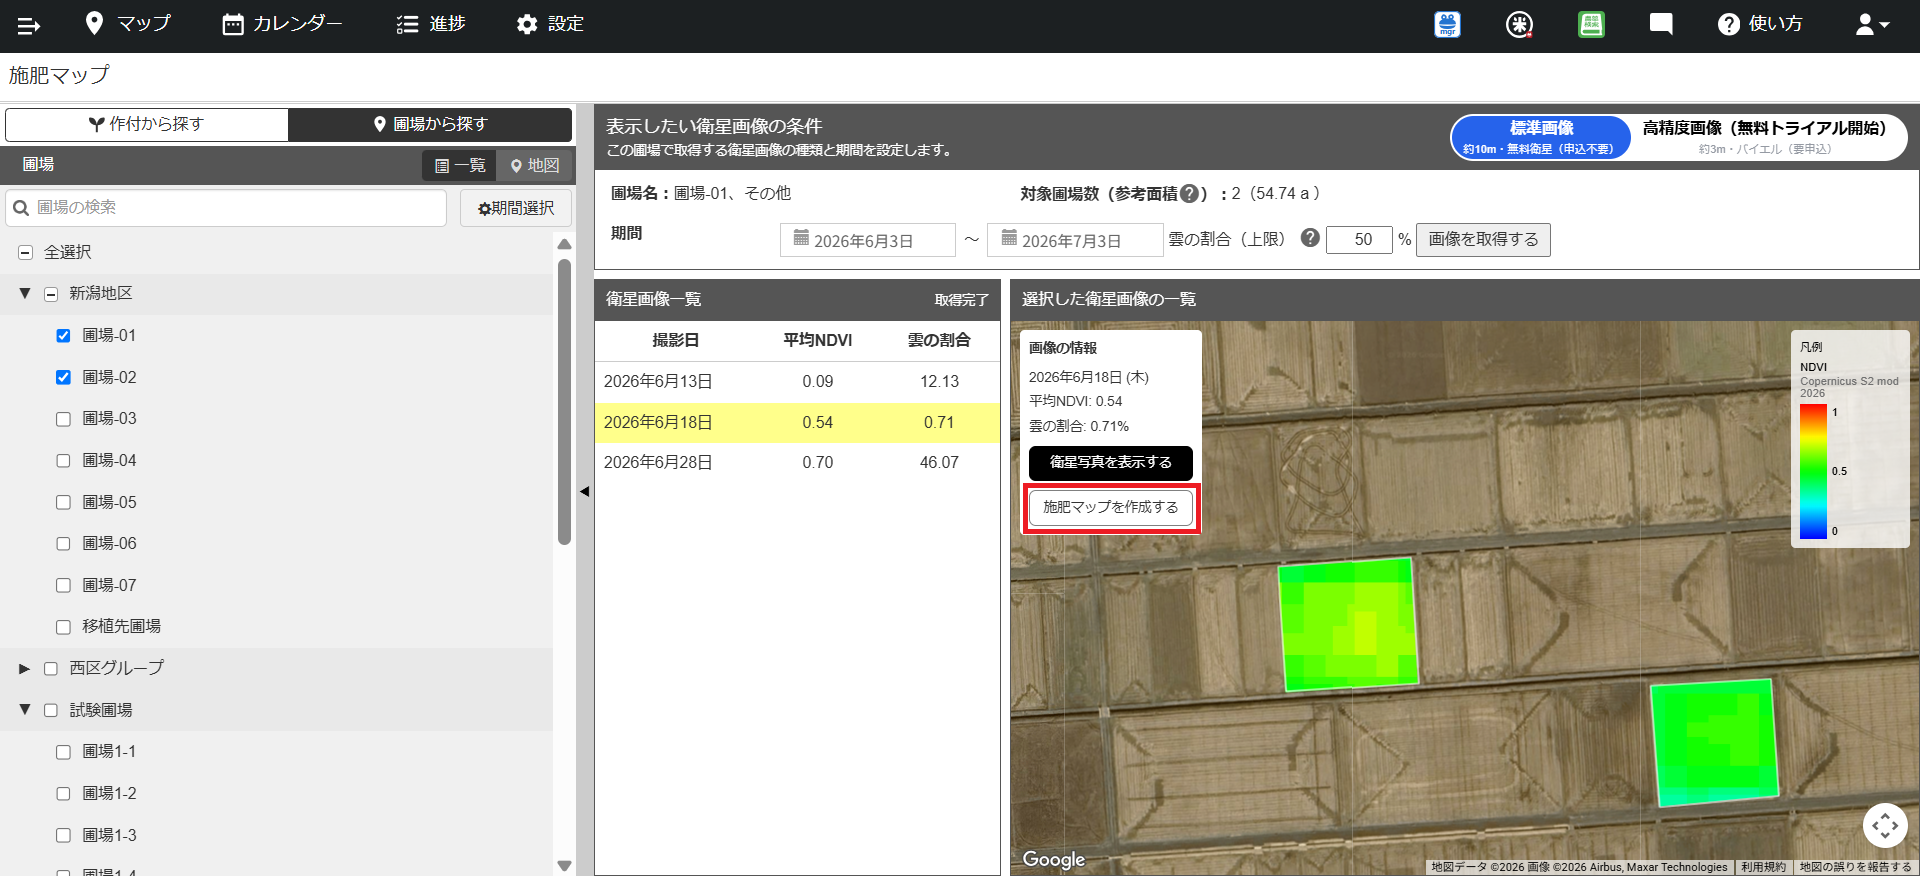This screenshot has width=1920, height=876.
Task: Uncheck 圃場-01 checkbox
Action: point(63,336)
